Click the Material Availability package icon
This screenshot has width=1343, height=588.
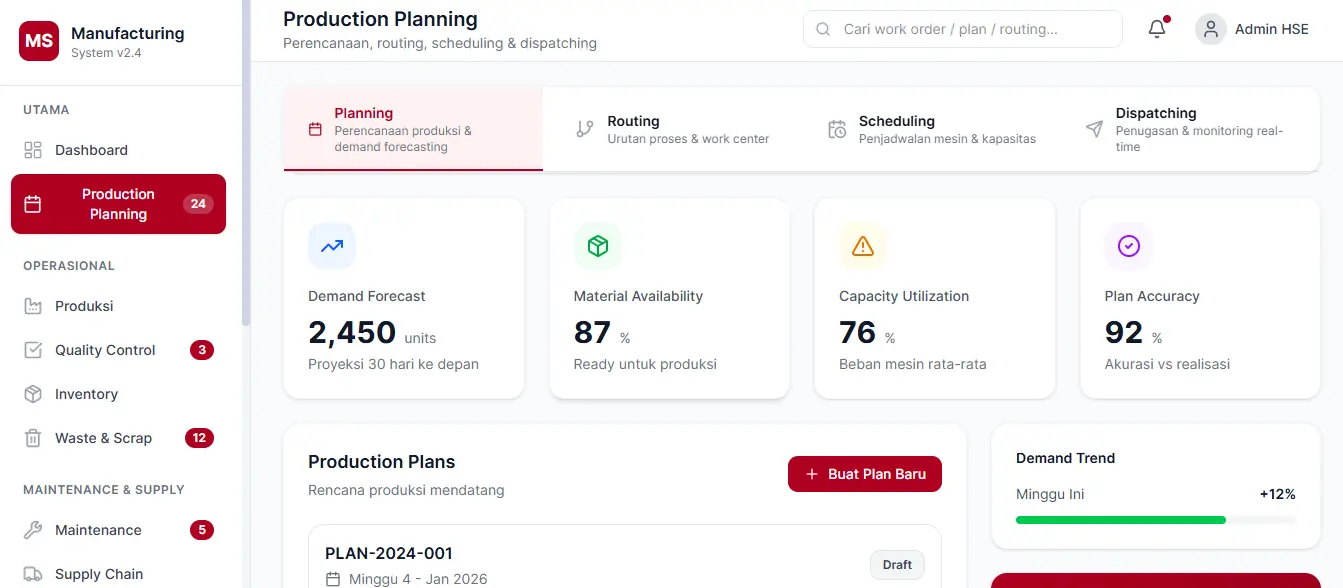coord(597,246)
